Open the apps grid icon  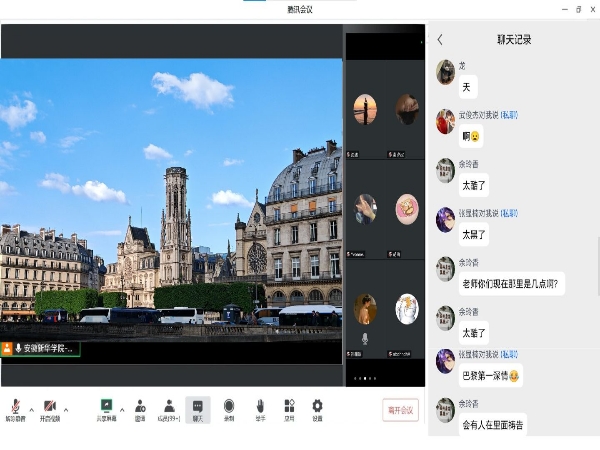(289, 406)
